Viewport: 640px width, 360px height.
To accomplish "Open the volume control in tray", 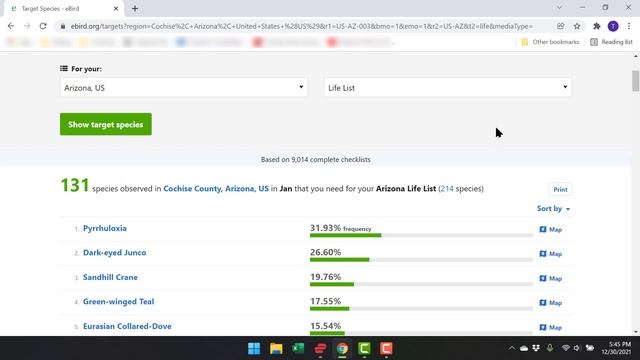I will tap(577, 348).
